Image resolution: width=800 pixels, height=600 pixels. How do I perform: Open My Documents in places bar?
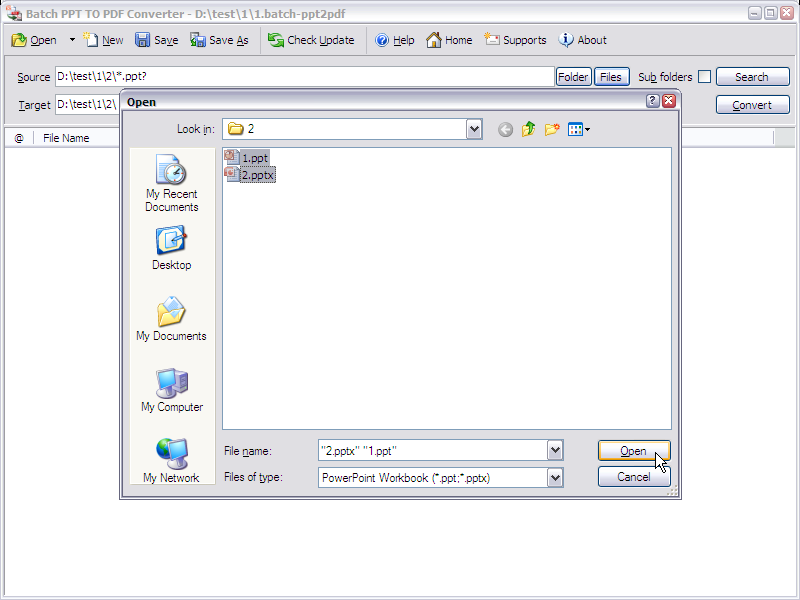tap(171, 319)
